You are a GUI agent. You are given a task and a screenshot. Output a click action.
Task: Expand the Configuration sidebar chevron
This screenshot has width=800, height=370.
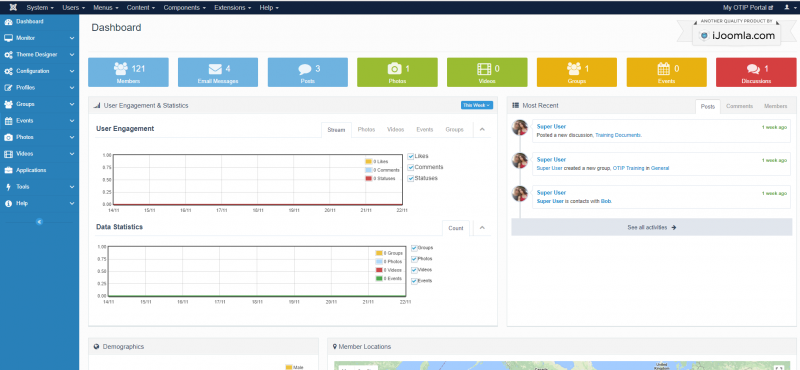coord(72,71)
